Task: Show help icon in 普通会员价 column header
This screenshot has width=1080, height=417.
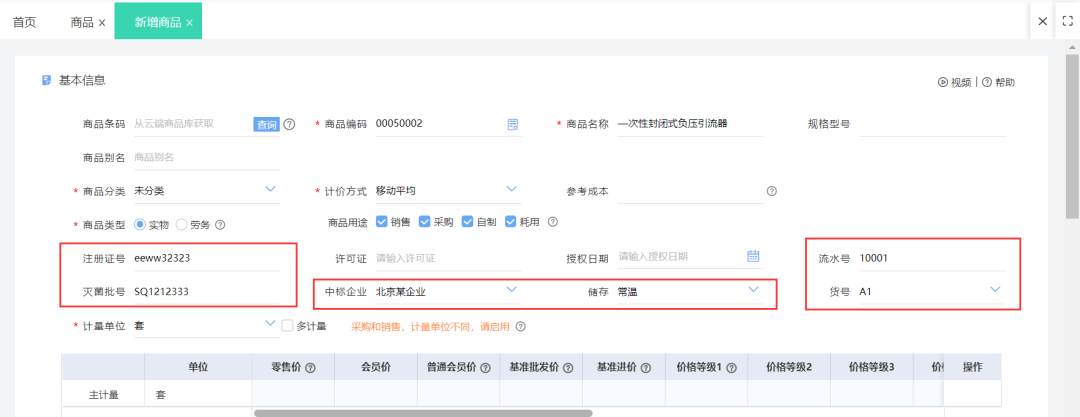Action: click(486, 368)
